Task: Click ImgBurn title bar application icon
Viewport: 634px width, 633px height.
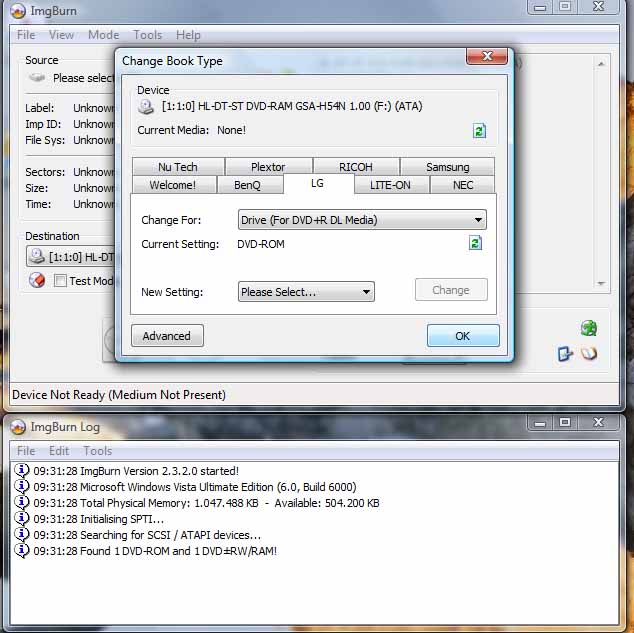Action: 18,11
